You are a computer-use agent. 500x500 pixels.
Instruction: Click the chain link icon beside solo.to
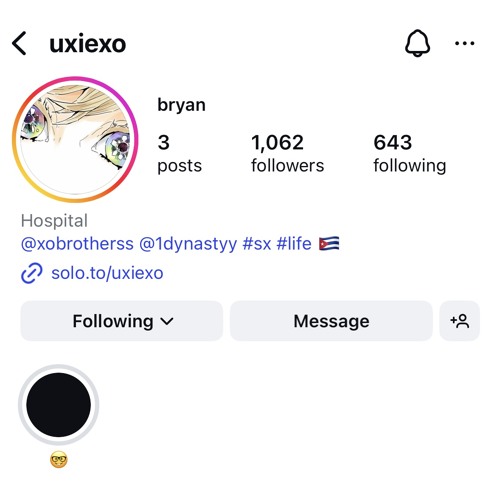point(32,273)
